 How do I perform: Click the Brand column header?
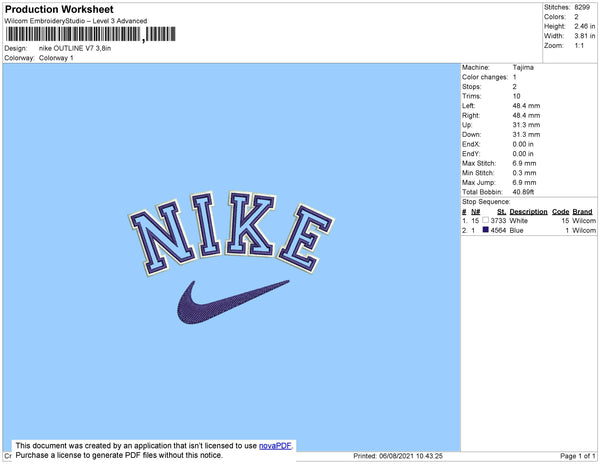pyautogui.click(x=583, y=212)
